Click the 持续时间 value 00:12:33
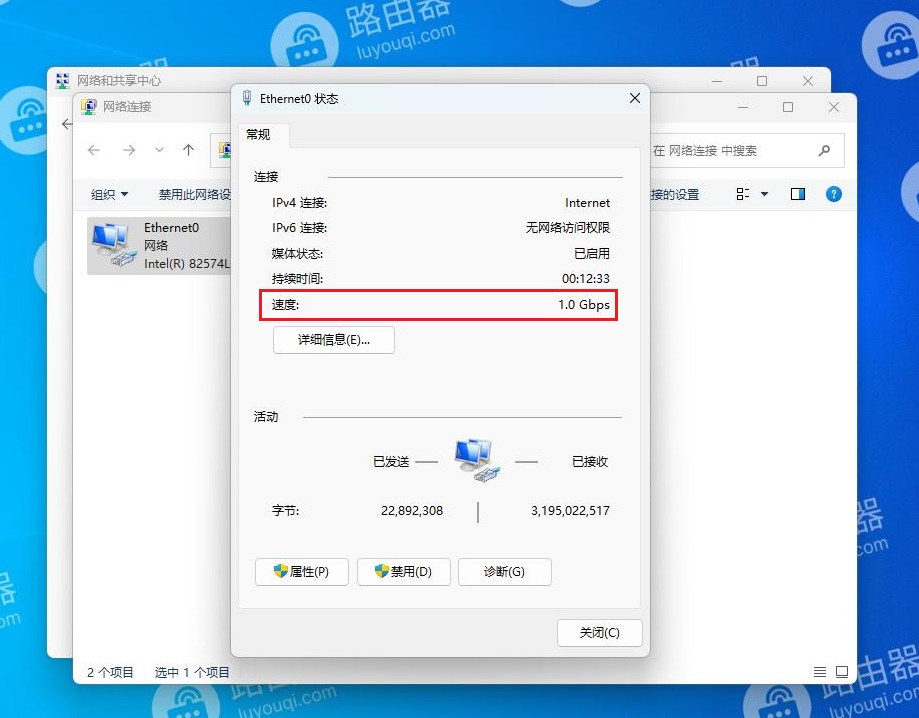 (586, 279)
